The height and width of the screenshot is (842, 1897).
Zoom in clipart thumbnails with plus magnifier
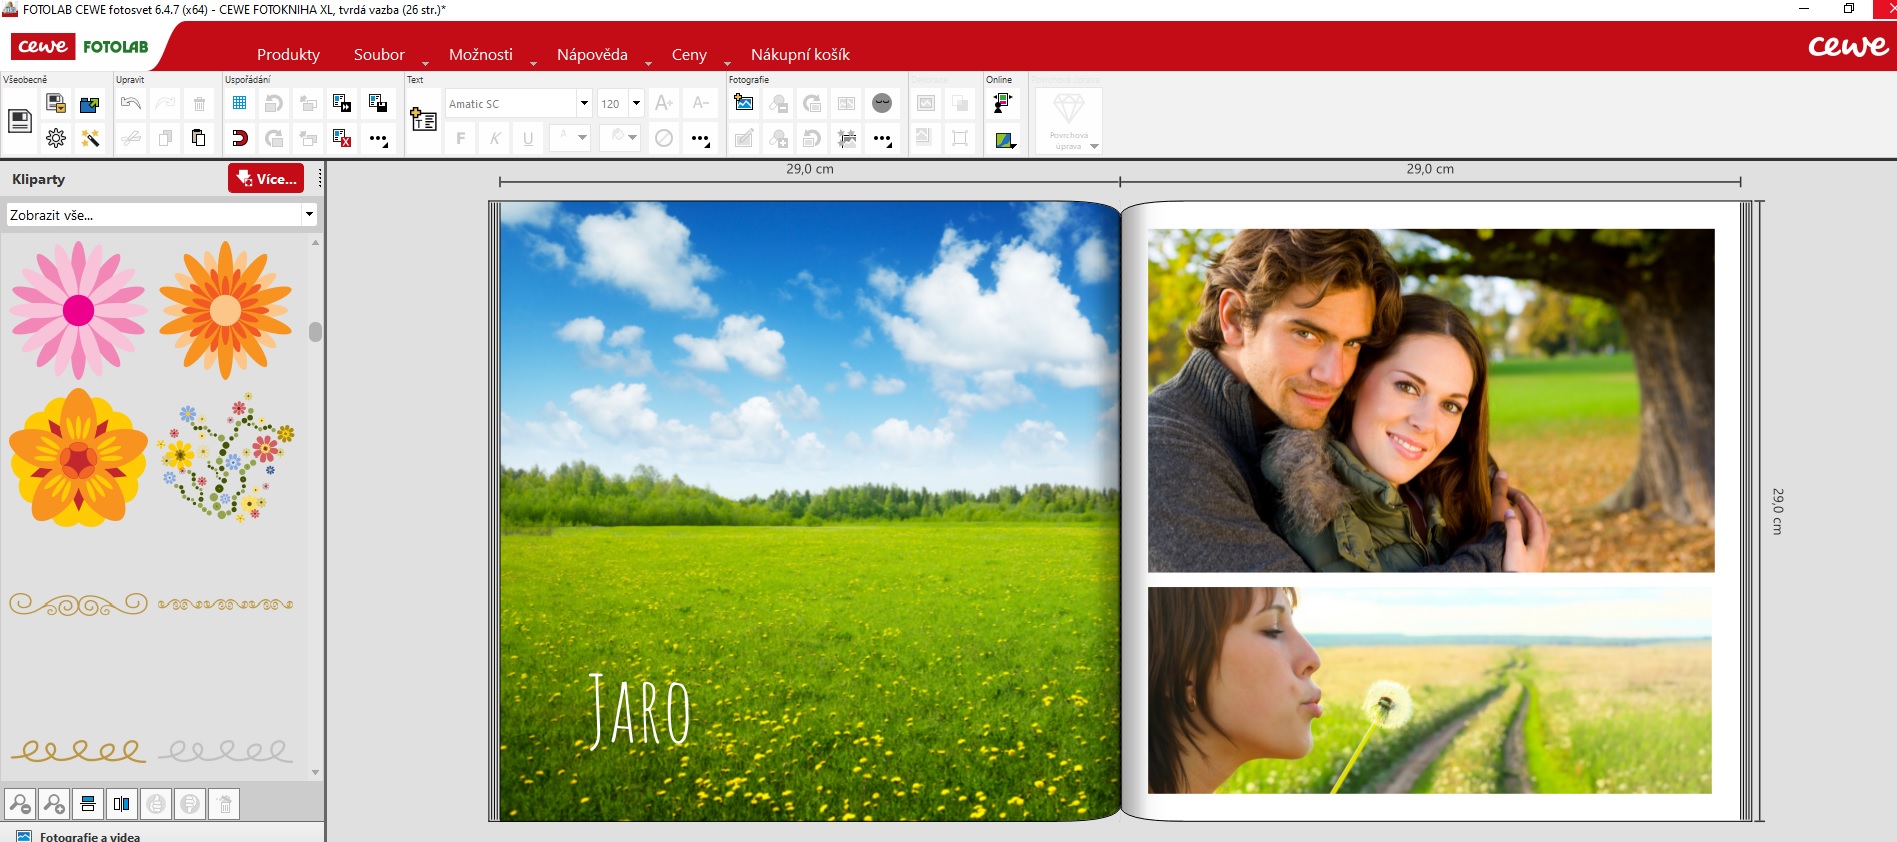pos(54,804)
